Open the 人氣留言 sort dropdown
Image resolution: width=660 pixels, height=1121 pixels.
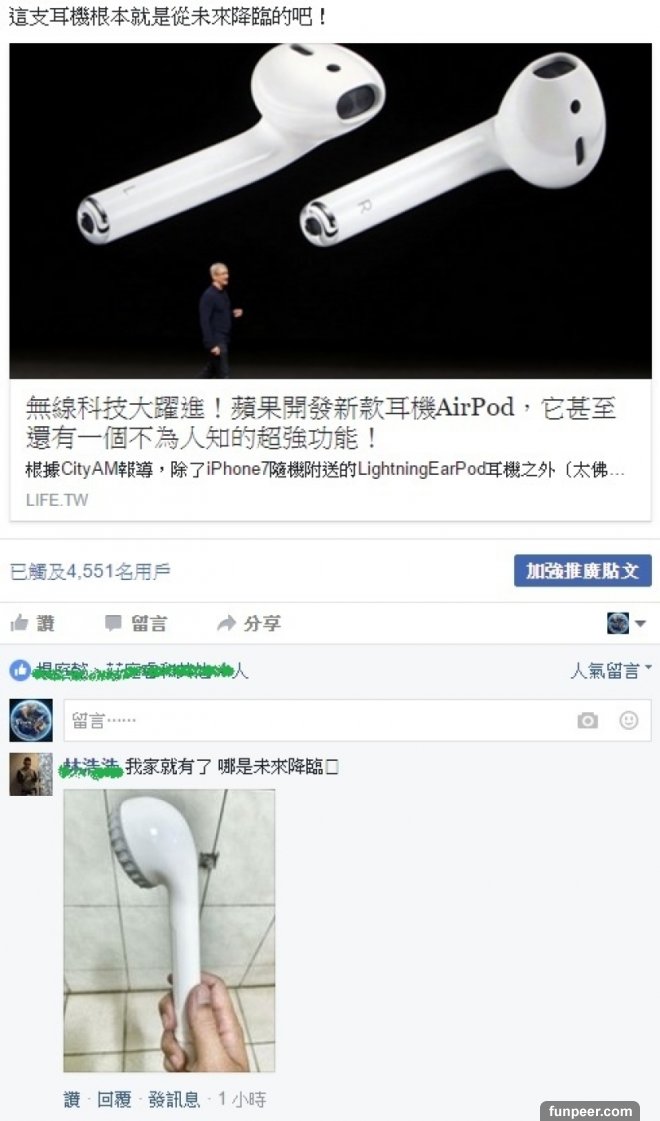[x=611, y=670]
